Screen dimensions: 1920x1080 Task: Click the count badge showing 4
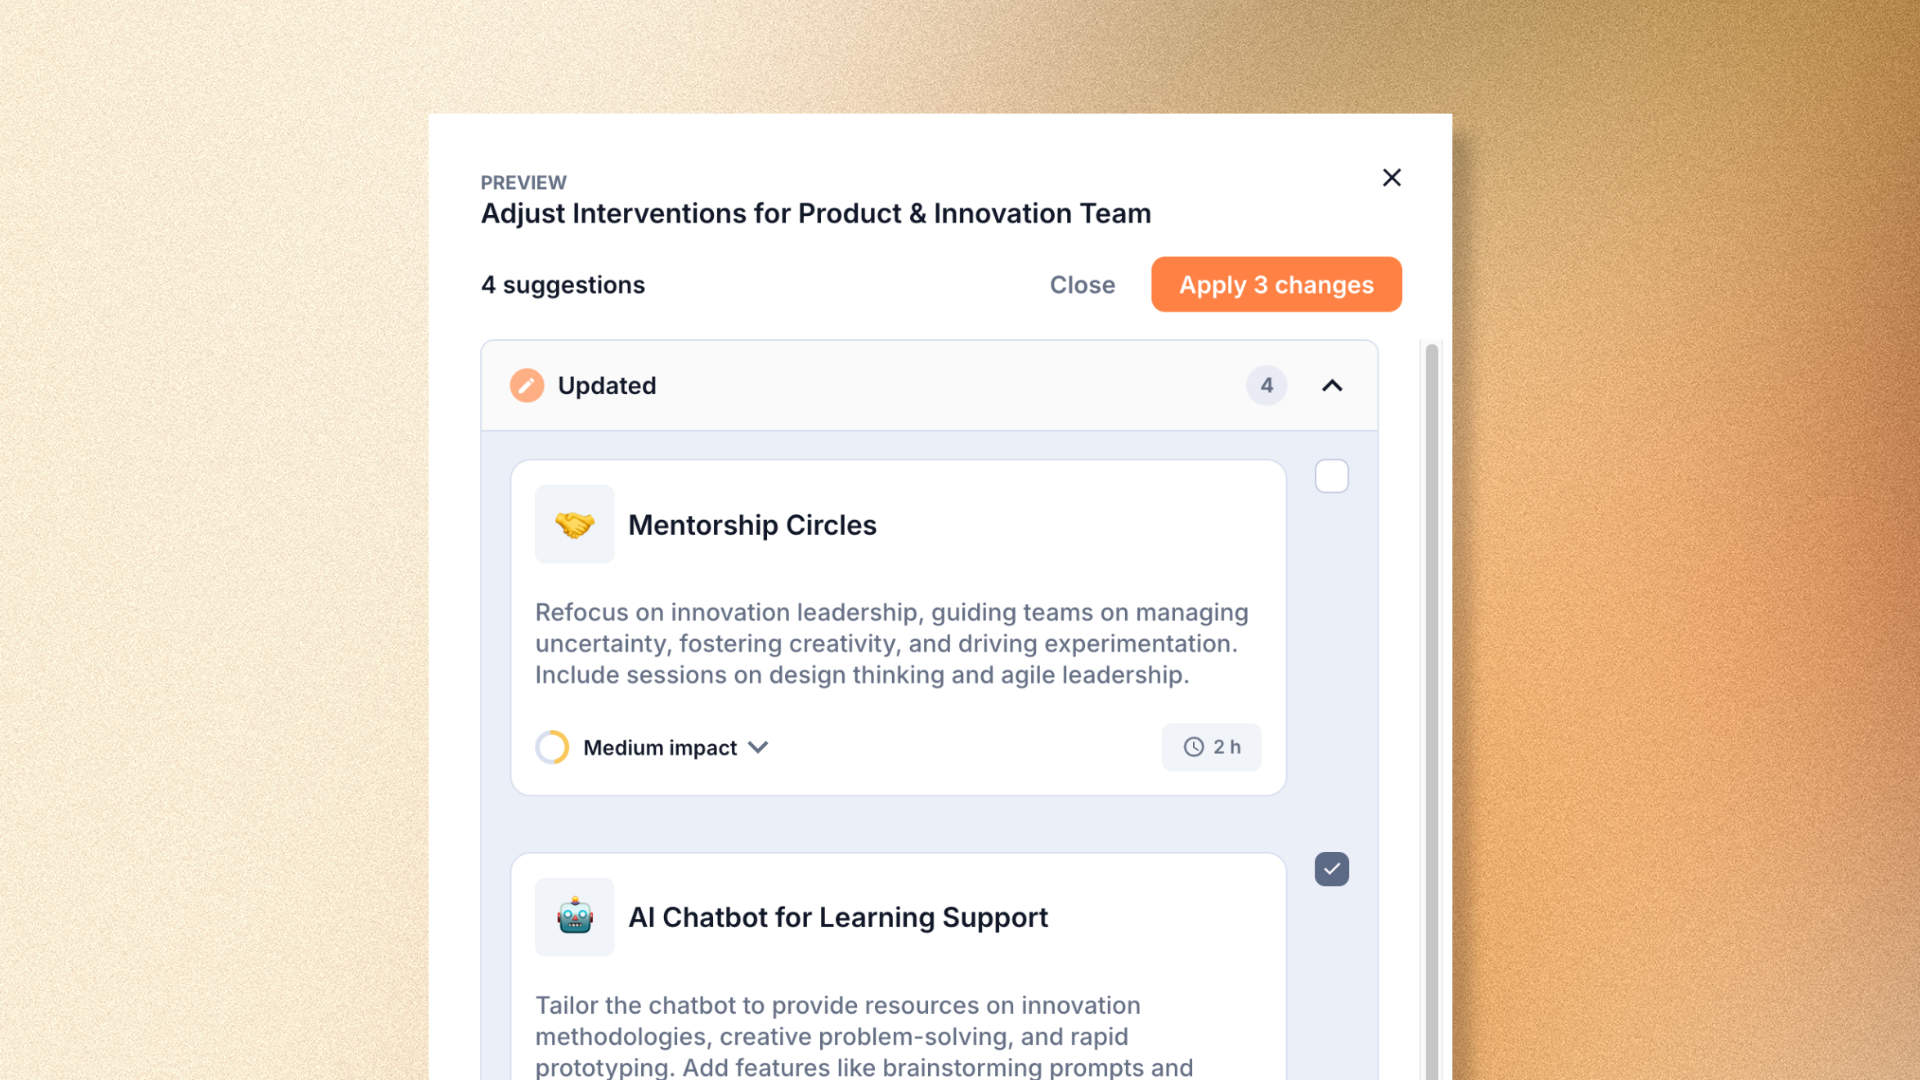tap(1266, 386)
